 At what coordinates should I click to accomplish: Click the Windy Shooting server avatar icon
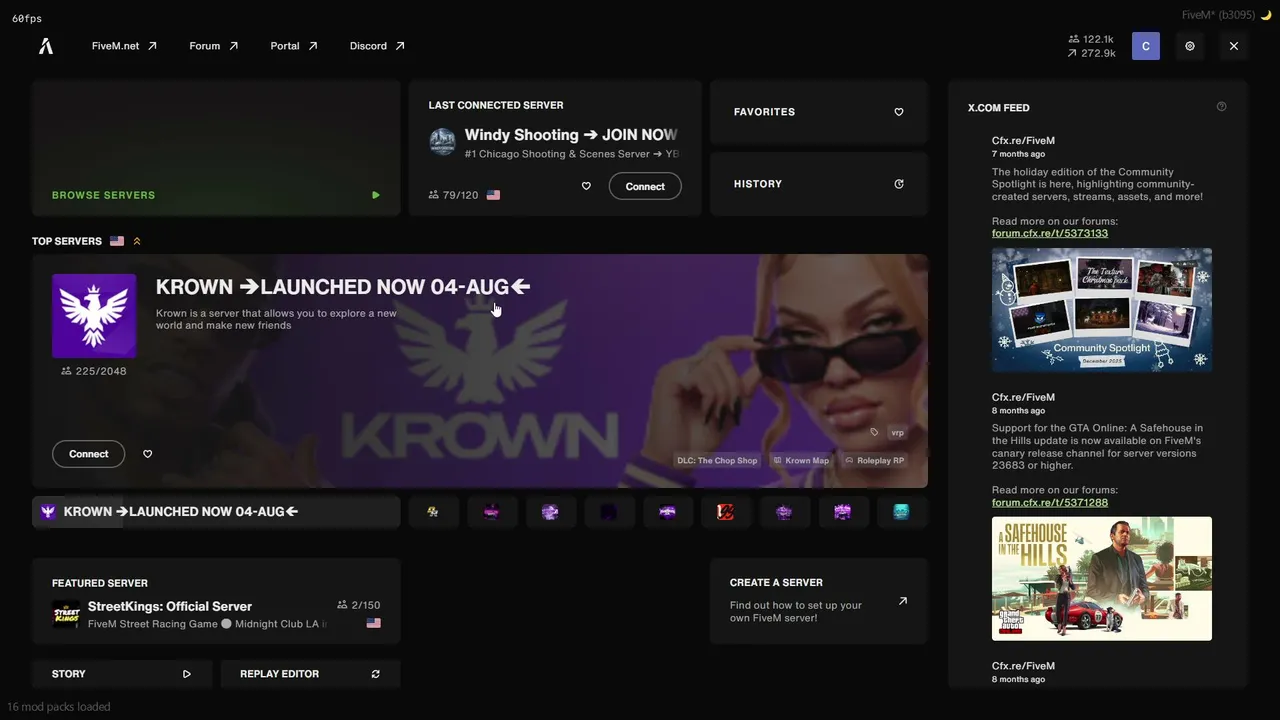pyautogui.click(x=442, y=141)
